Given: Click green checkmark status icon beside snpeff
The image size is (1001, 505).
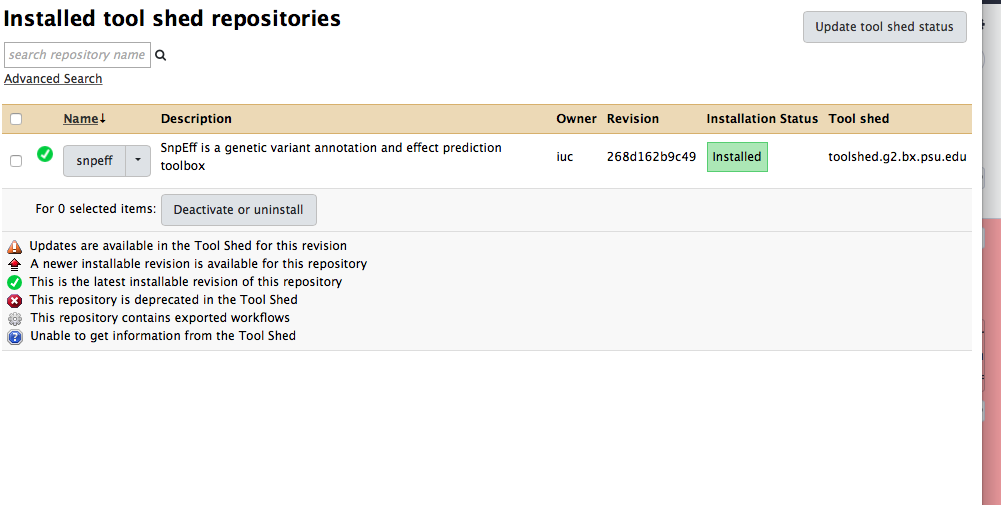Looking at the screenshot, I should 44,154.
